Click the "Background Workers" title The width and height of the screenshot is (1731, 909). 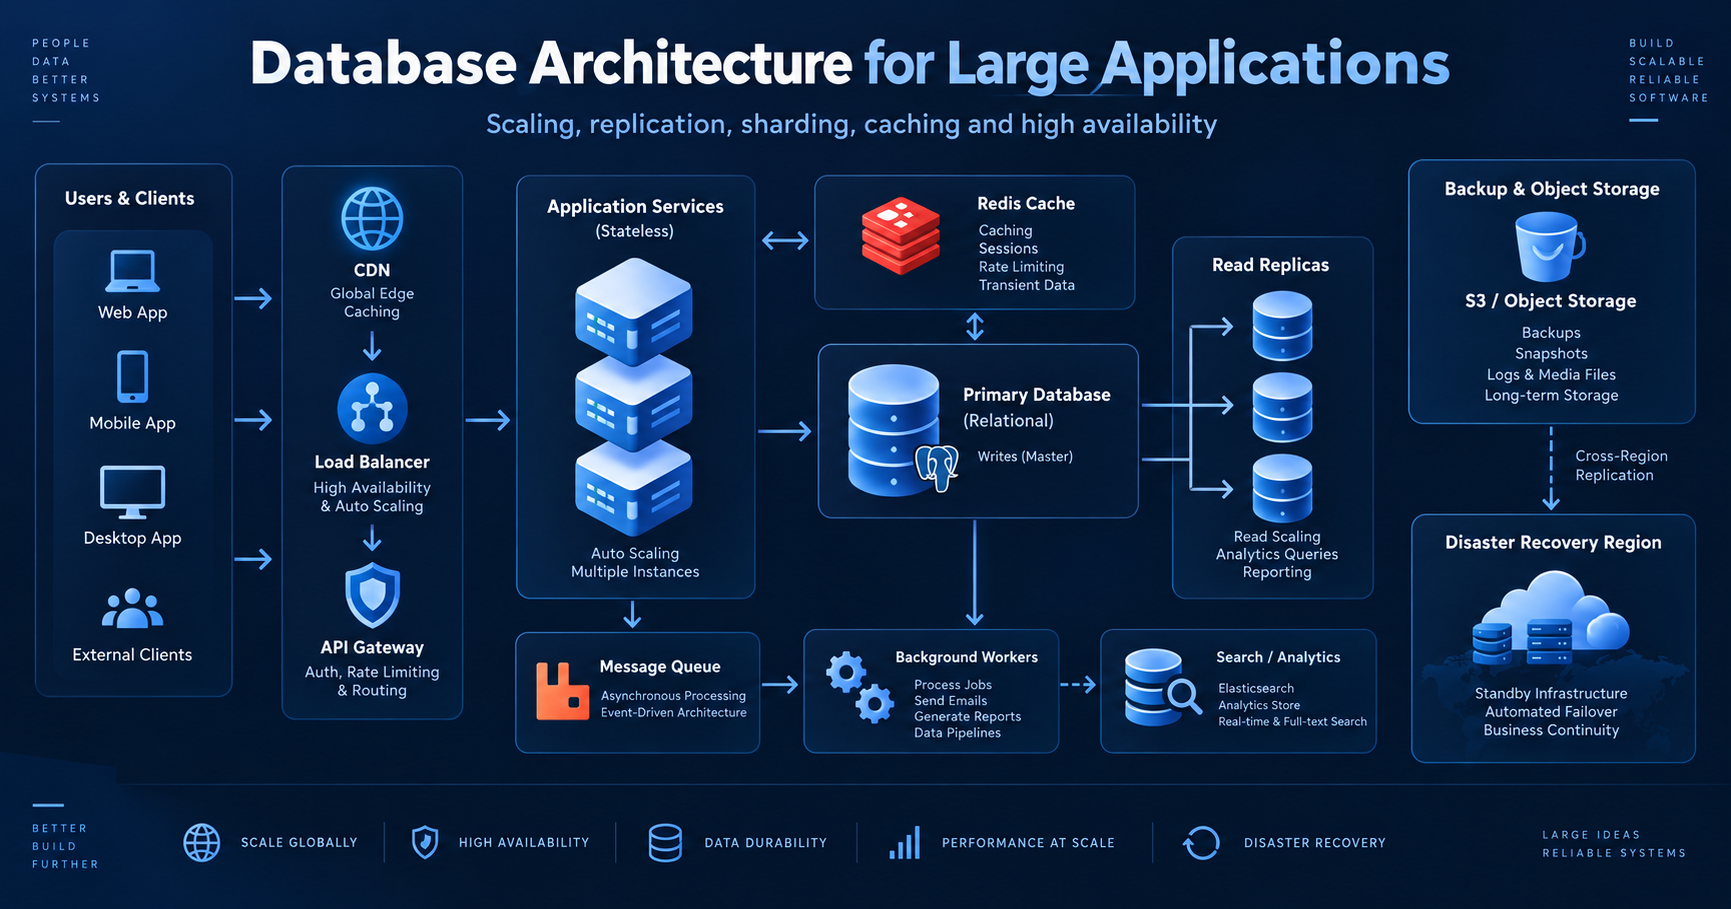[x=966, y=657]
